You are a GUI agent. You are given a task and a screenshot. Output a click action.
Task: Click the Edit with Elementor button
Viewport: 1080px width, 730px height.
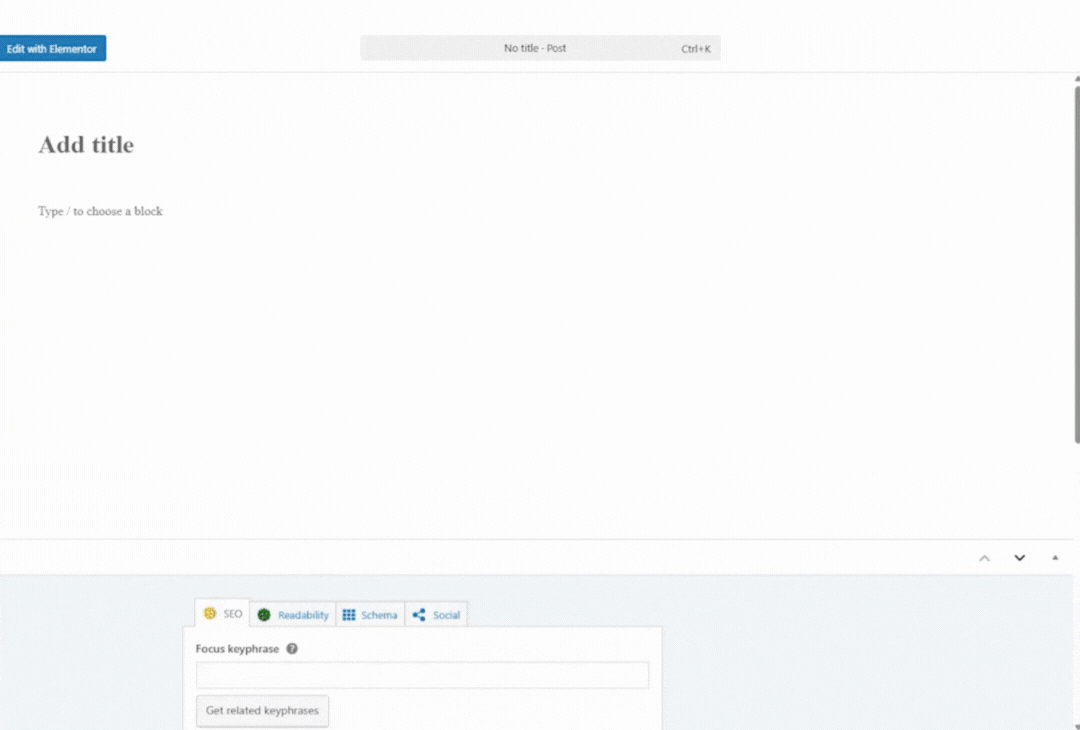coord(52,48)
